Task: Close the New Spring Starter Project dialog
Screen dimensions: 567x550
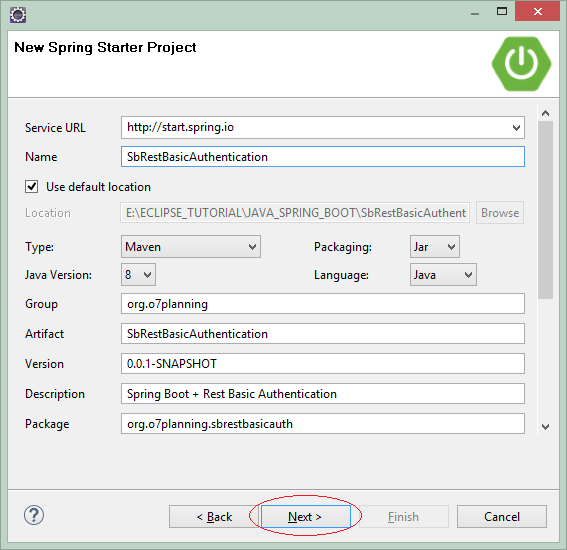Action: (537, 12)
